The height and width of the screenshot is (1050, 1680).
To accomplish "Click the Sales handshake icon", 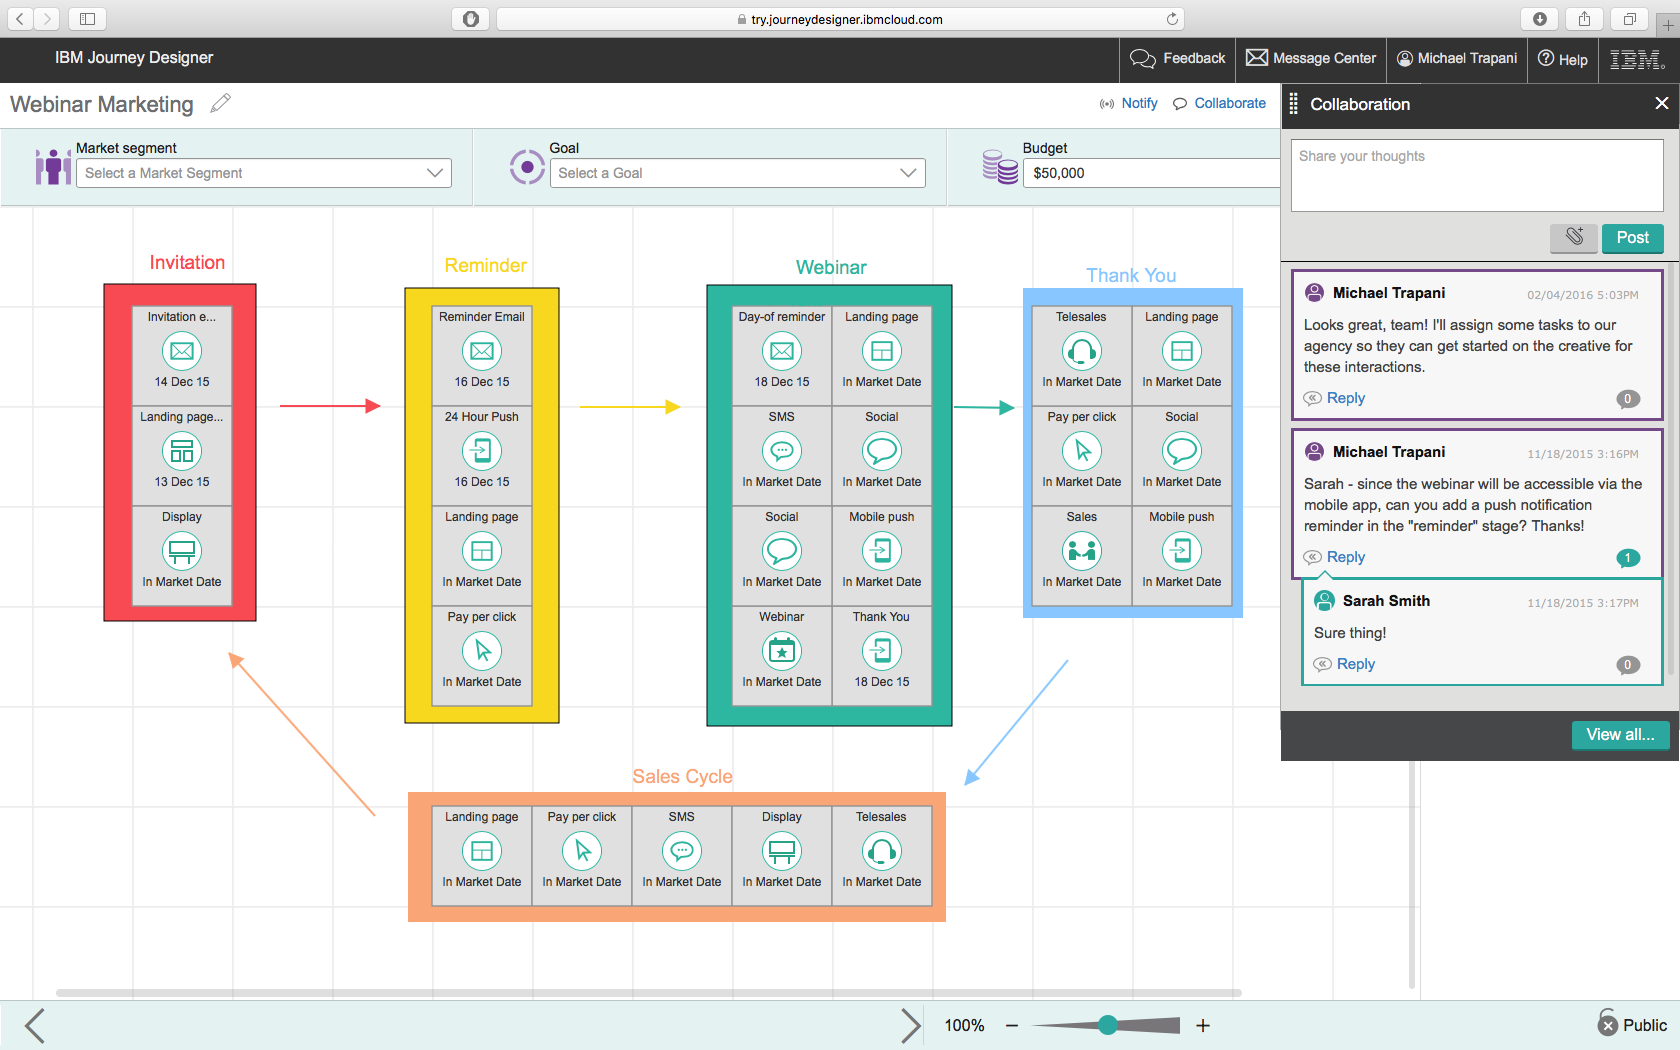I will (1081, 551).
